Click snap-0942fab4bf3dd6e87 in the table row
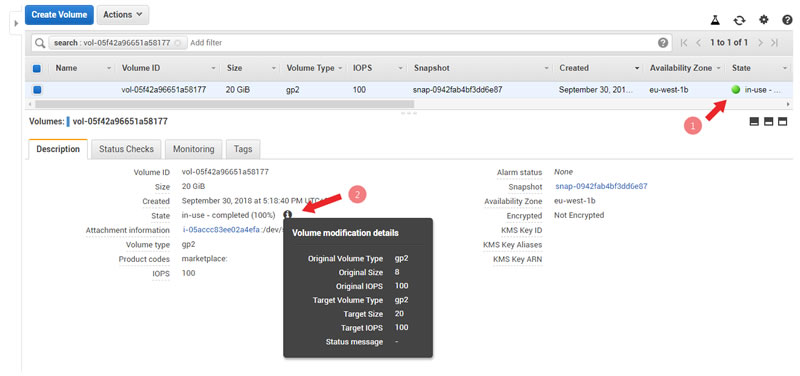The width and height of the screenshot is (800, 376). 458,90
